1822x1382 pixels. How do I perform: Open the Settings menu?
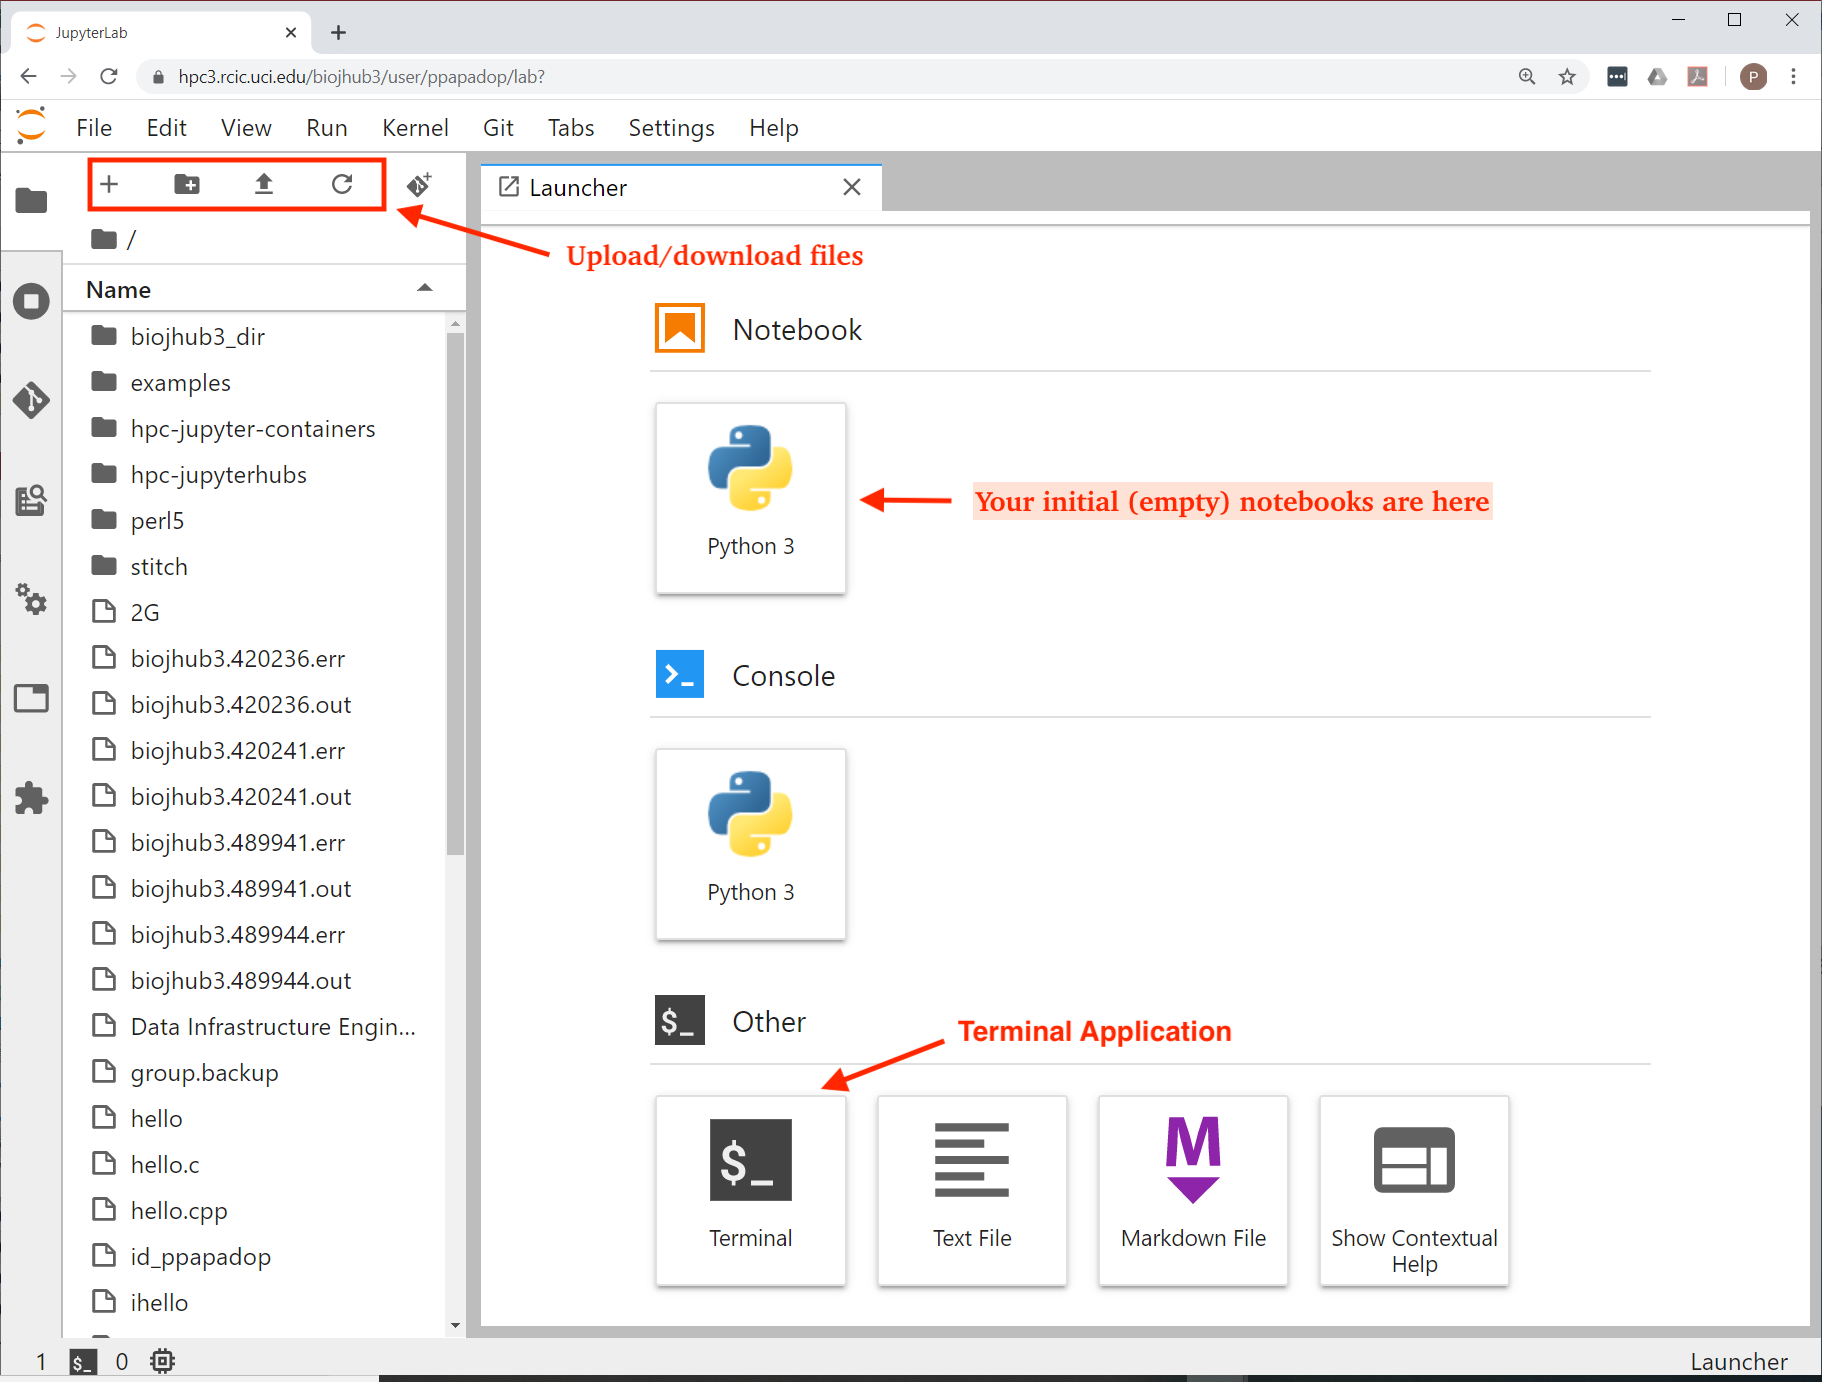coord(671,128)
